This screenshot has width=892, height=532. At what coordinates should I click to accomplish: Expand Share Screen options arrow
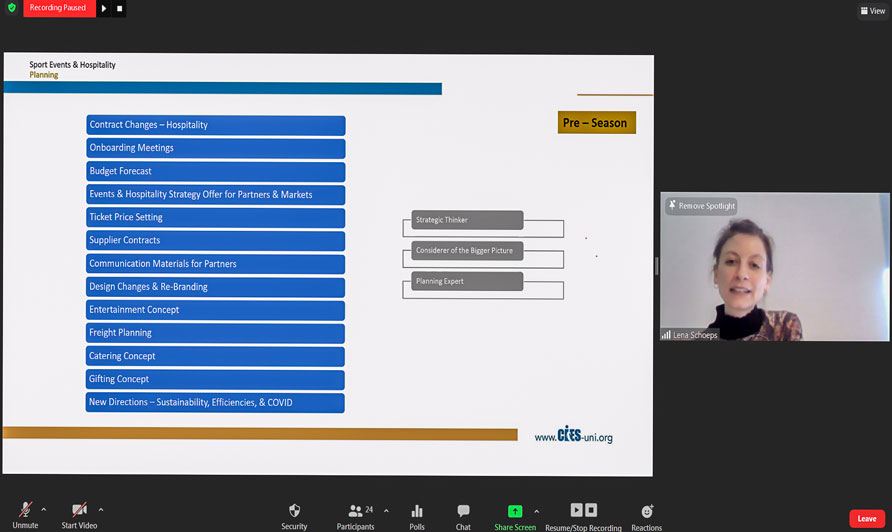point(536,512)
